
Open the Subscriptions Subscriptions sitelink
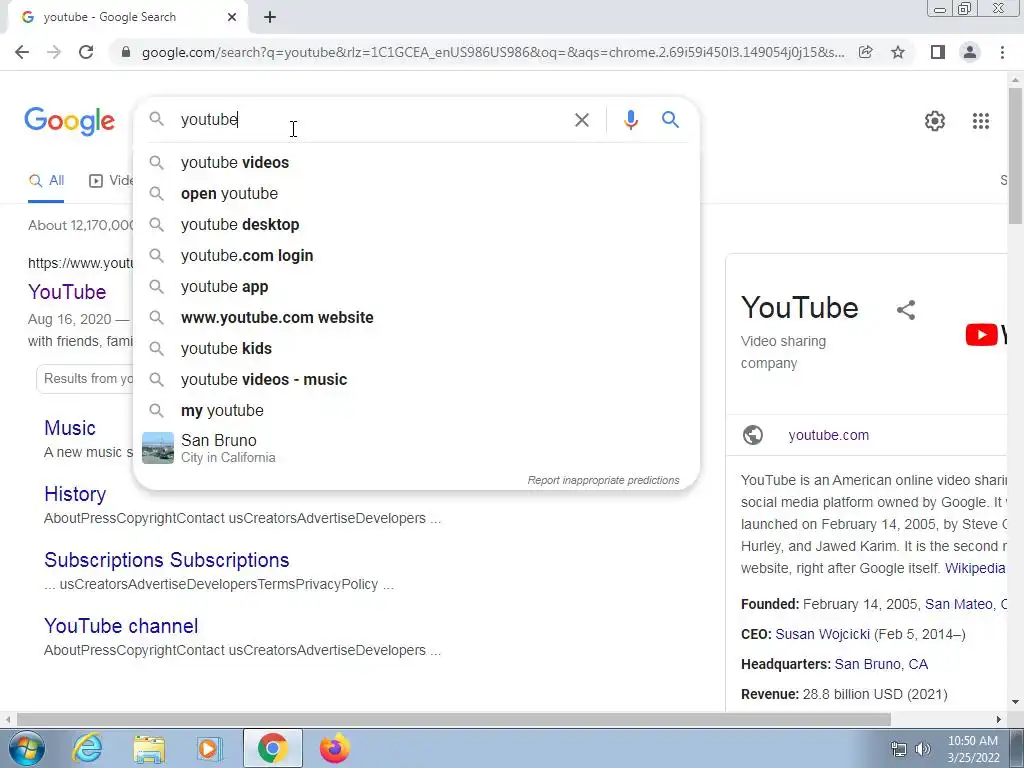tap(167, 560)
